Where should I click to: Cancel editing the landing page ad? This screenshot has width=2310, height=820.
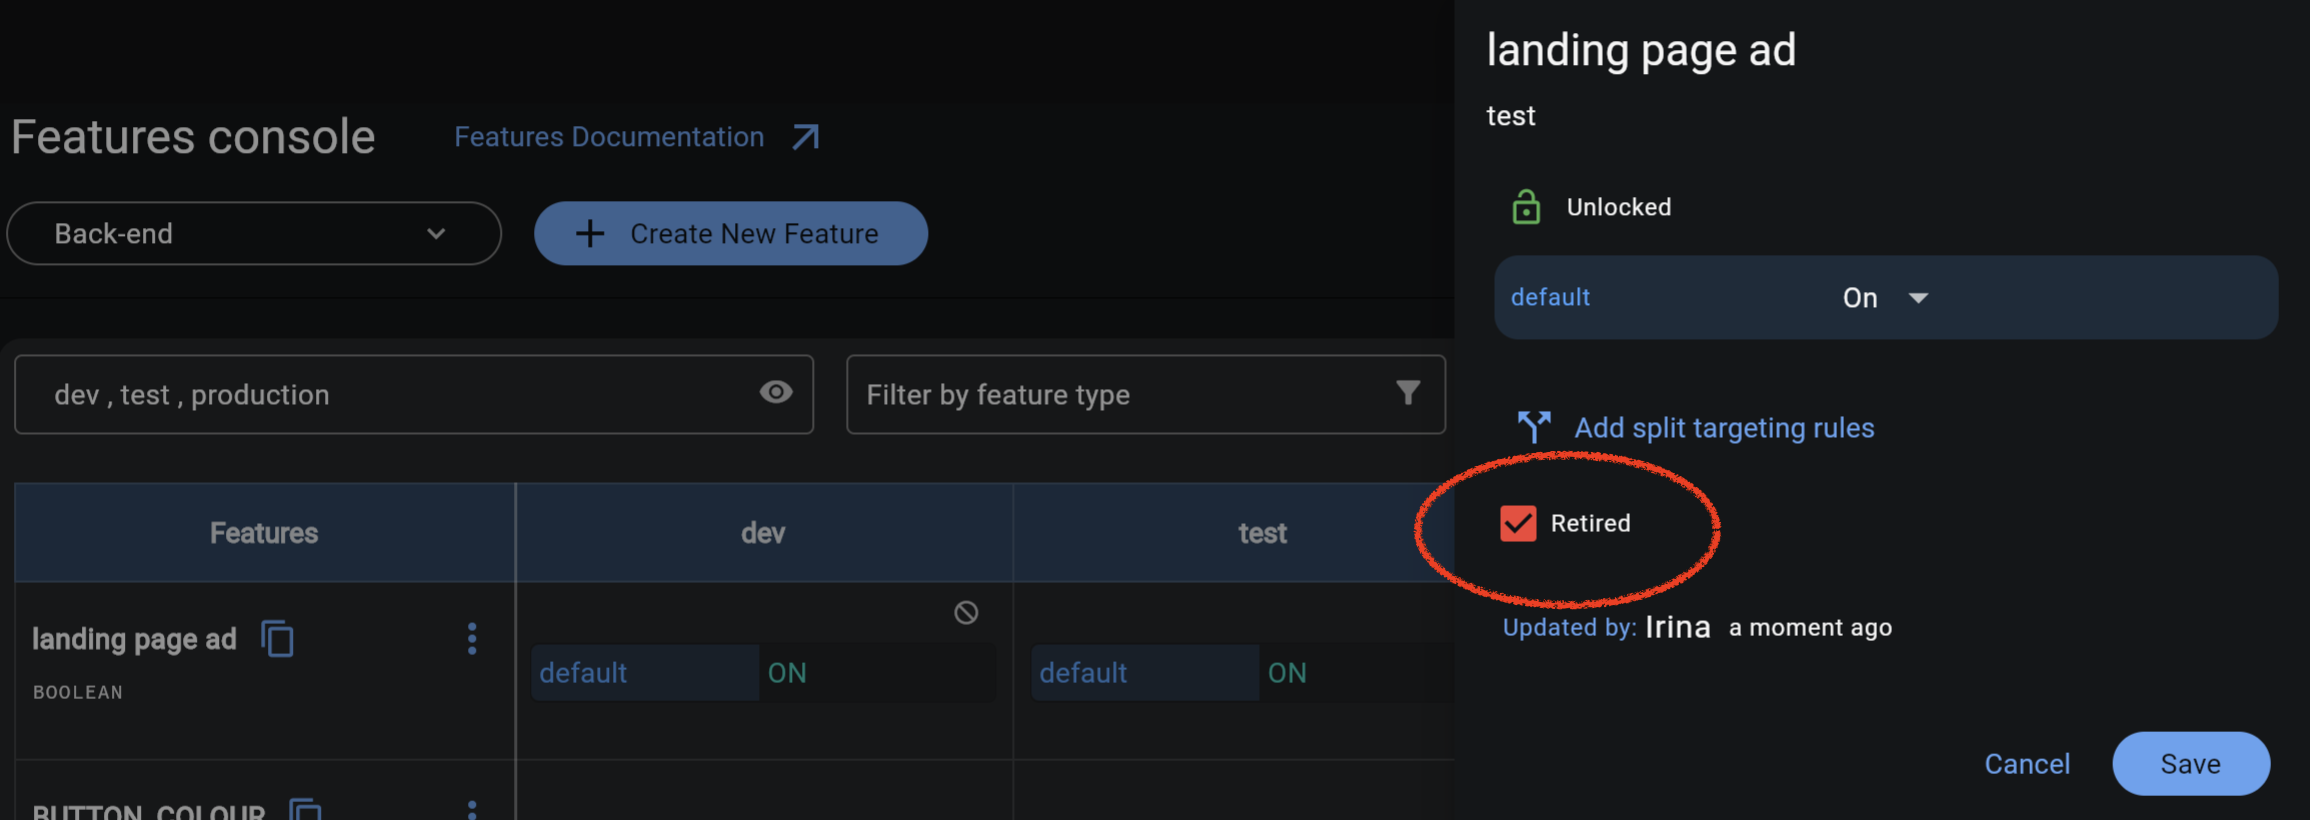point(2027,763)
